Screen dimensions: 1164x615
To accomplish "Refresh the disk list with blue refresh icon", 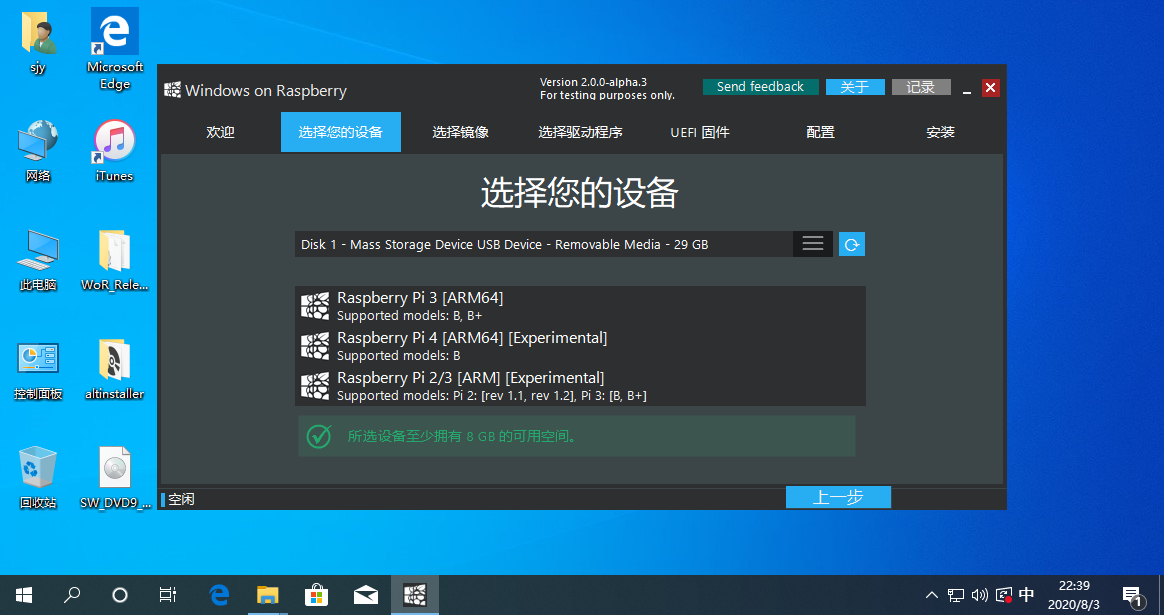I will pyautogui.click(x=851, y=244).
